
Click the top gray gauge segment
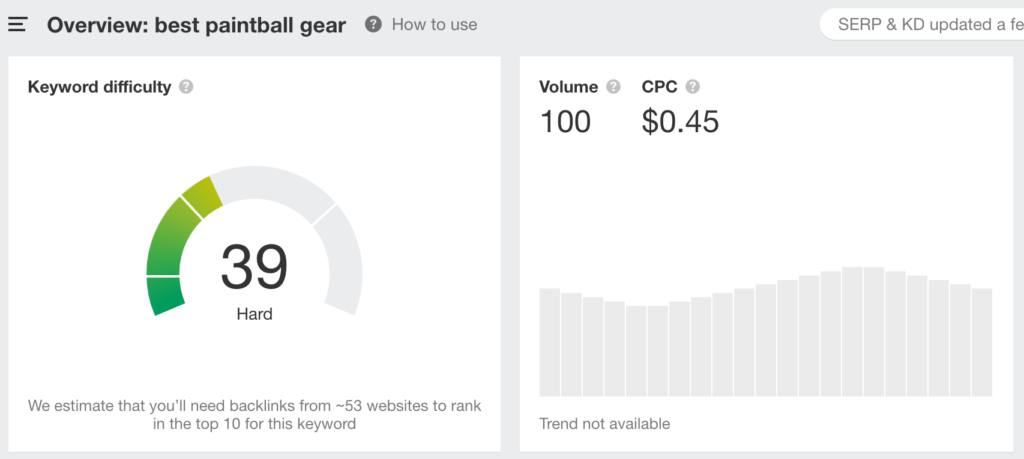click(x=272, y=186)
